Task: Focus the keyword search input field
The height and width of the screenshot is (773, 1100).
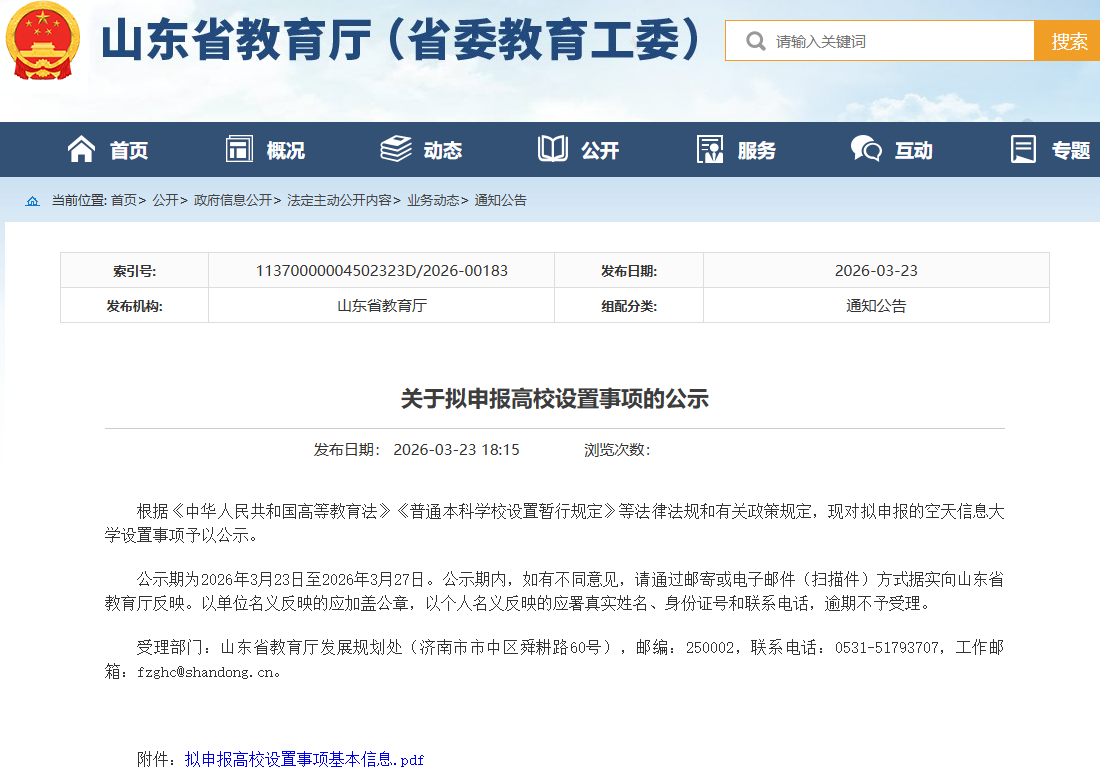Action: pyautogui.click(x=900, y=41)
